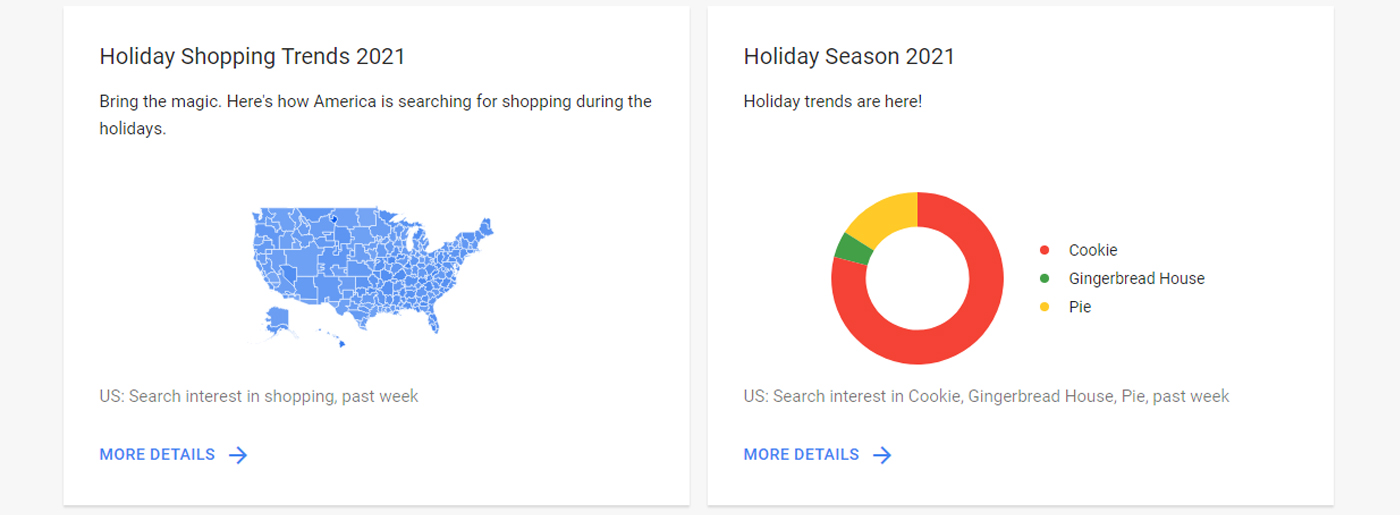Click the arrow icon beside Holiday Season More Details

tap(882, 455)
